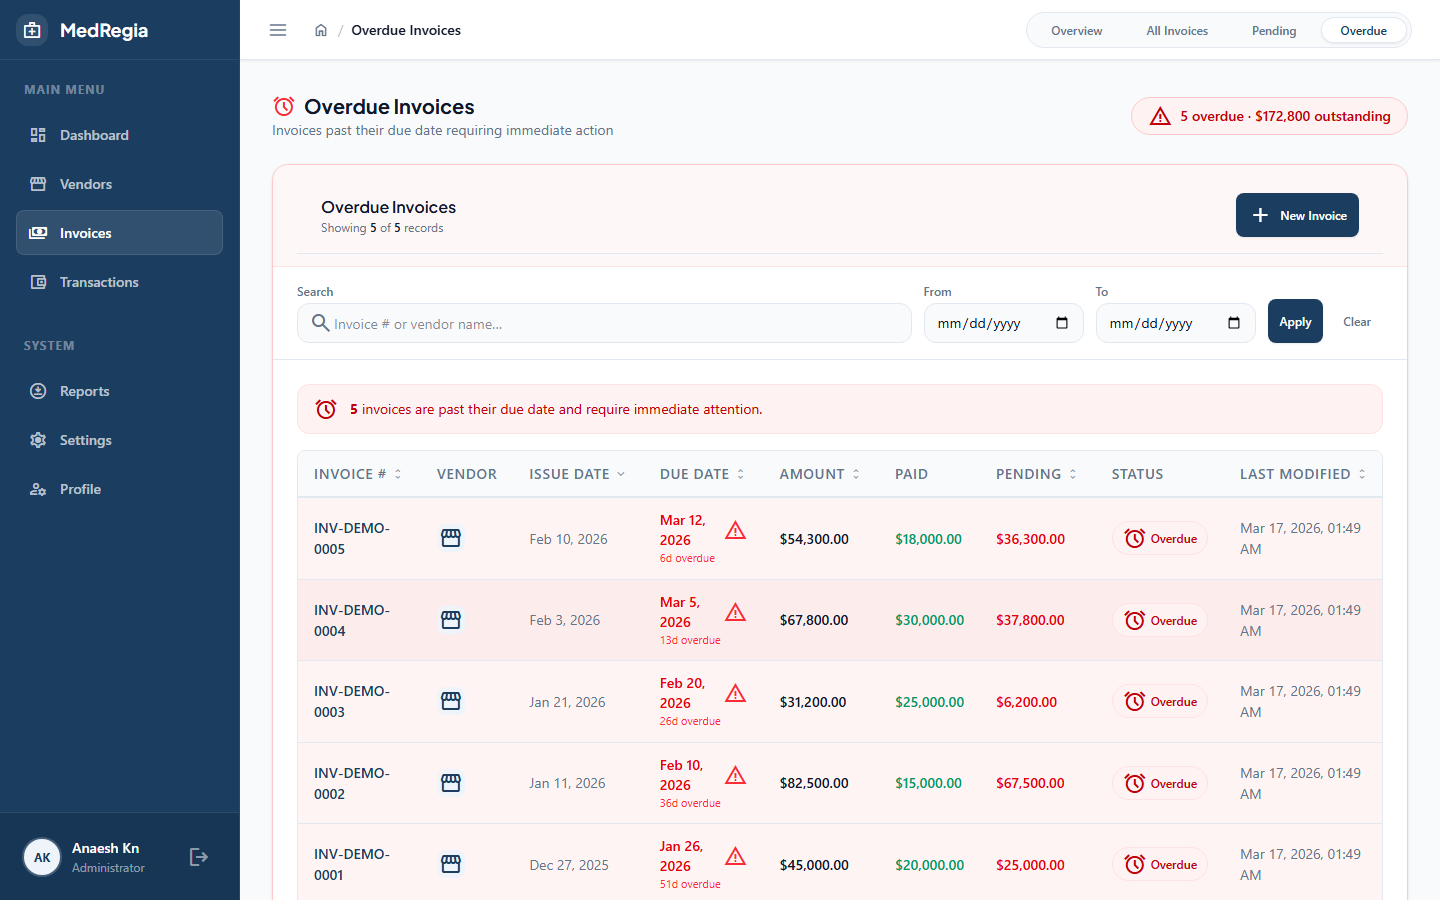The height and width of the screenshot is (900, 1440).
Task: Switch to the All Invoices tab
Action: click(x=1177, y=31)
